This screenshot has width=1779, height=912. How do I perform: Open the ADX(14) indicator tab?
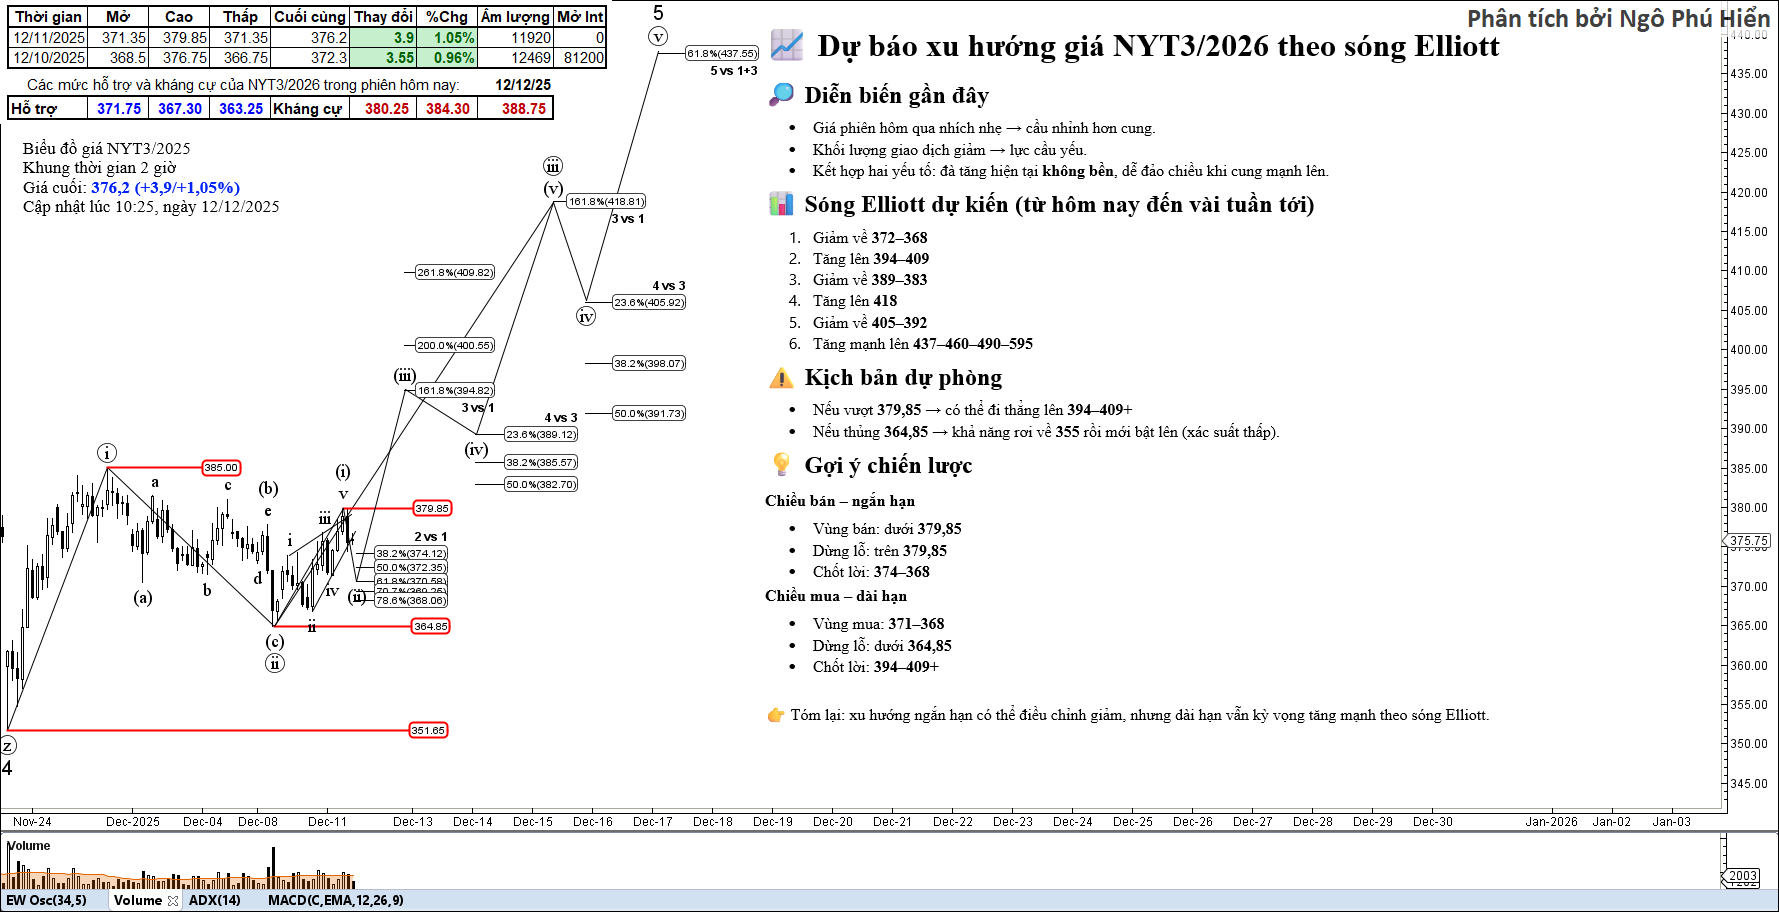(215, 901)
